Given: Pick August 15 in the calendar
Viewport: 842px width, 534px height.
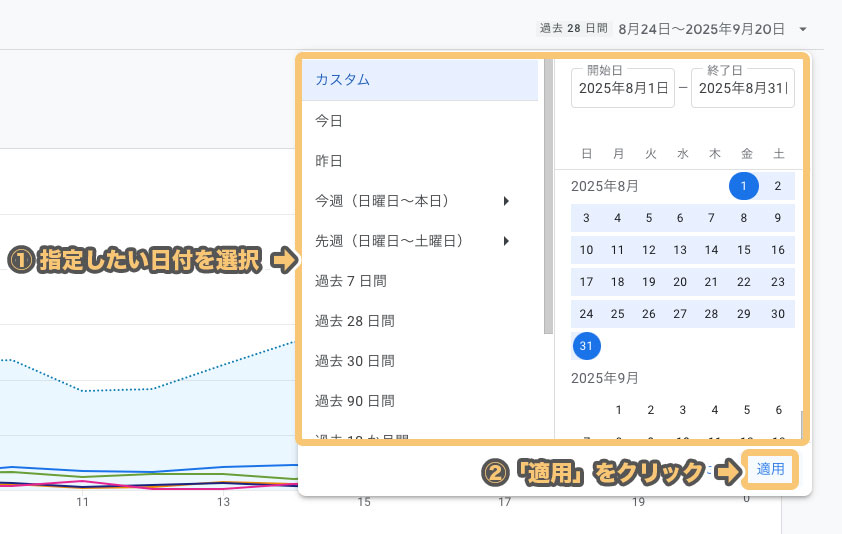Looking at the screenshot, I should (x=743, y=250).
